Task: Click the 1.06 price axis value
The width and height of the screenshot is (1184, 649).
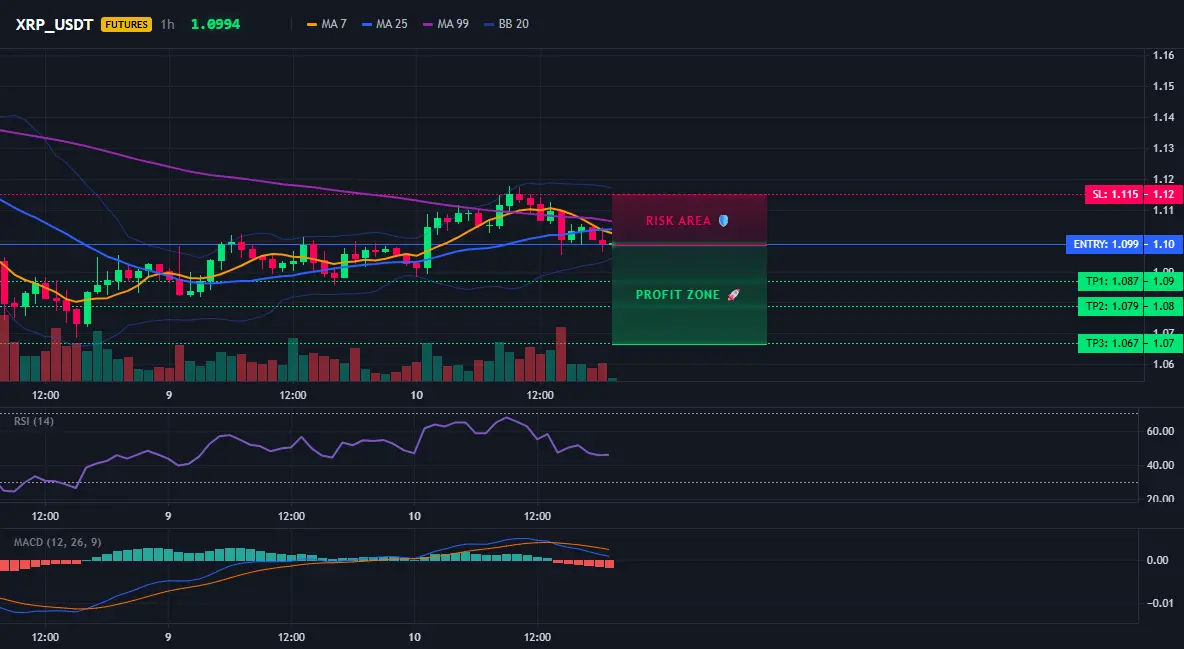Action: click(x=1164, y=364)
